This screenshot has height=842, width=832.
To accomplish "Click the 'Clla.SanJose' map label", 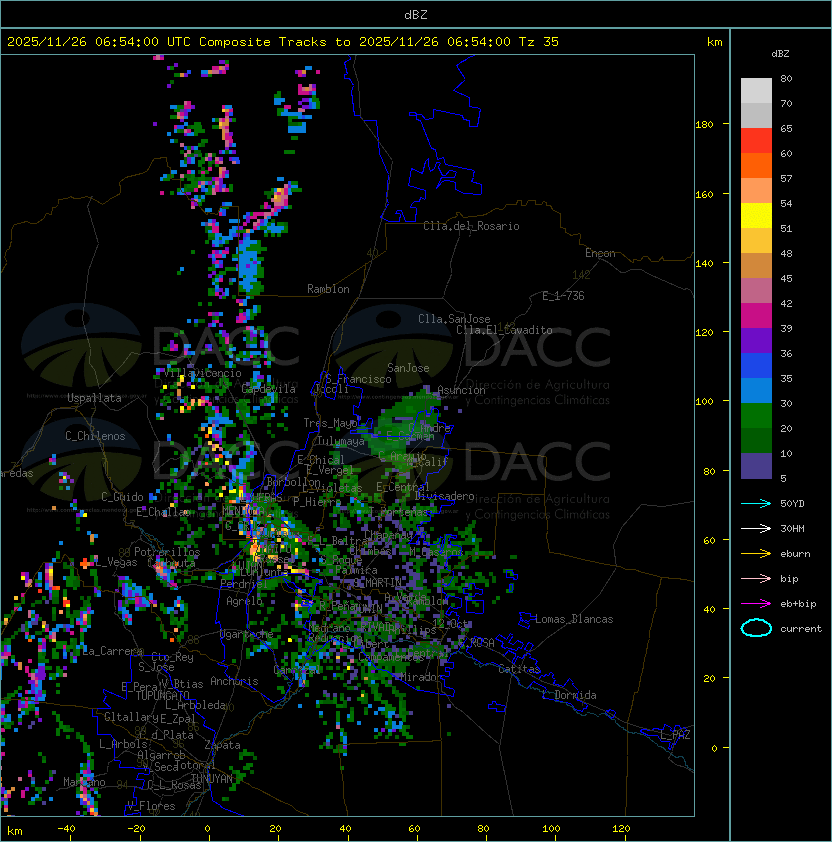I will point(454,319).
